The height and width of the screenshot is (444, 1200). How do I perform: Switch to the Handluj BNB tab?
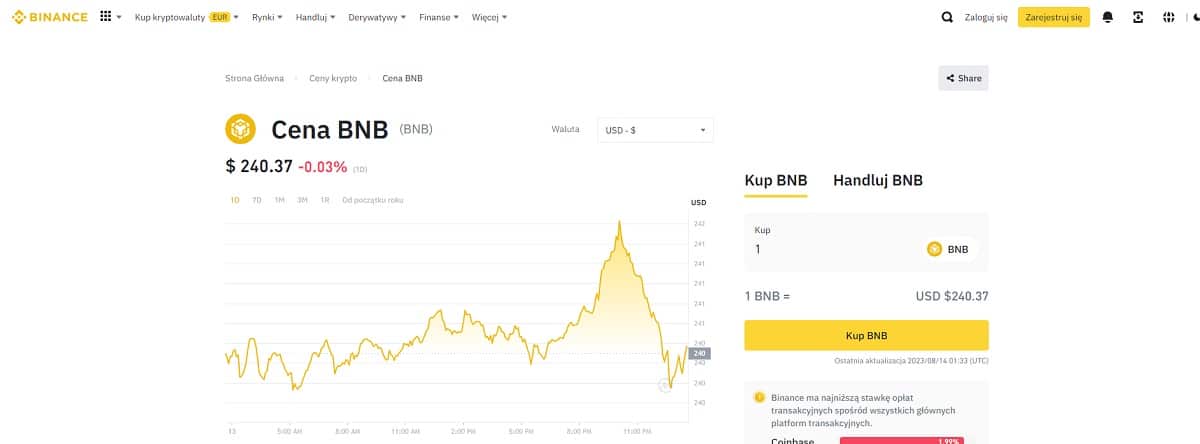click(x=877, y=181)
